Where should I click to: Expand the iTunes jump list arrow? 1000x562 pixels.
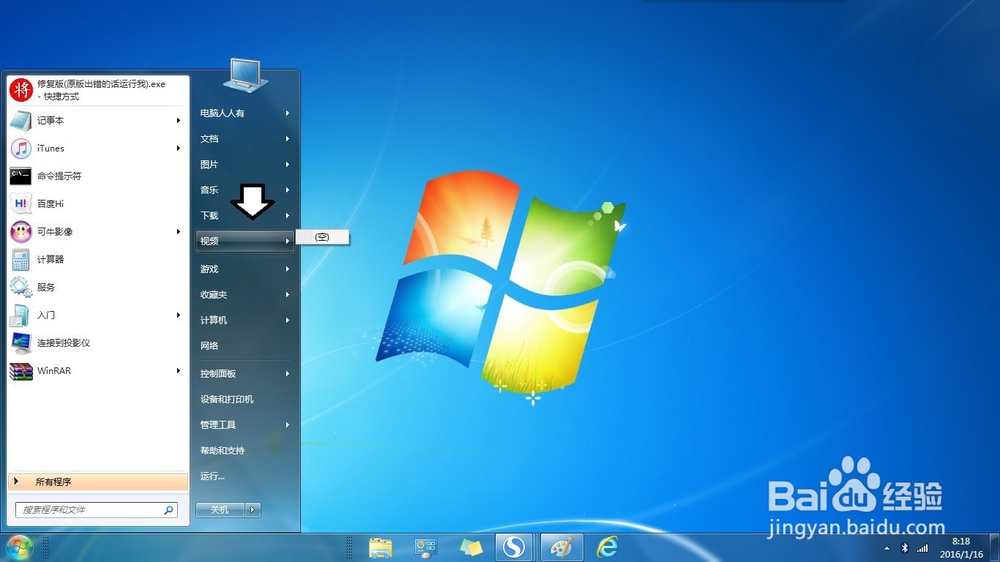[x=178, y=148]
